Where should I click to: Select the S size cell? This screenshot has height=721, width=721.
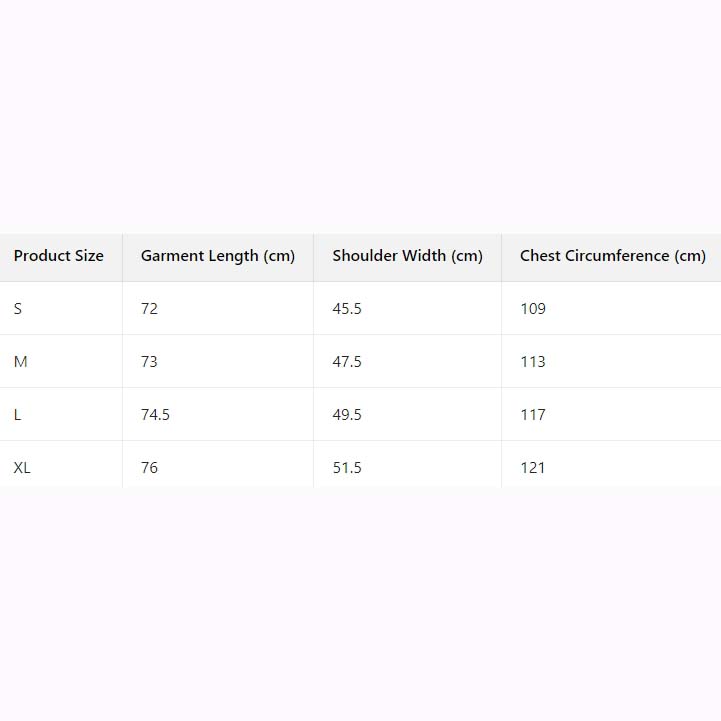(18, 309)
